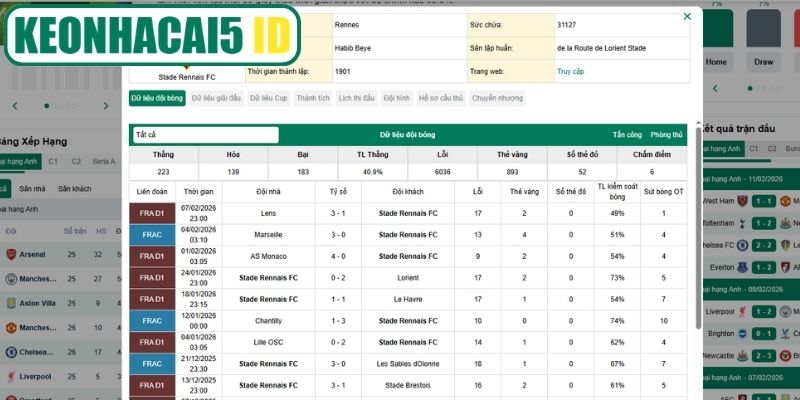Viewport: 800px width, 400px height.
Task: Click Lorient team name in table
Action: click(x=408, y=278)
